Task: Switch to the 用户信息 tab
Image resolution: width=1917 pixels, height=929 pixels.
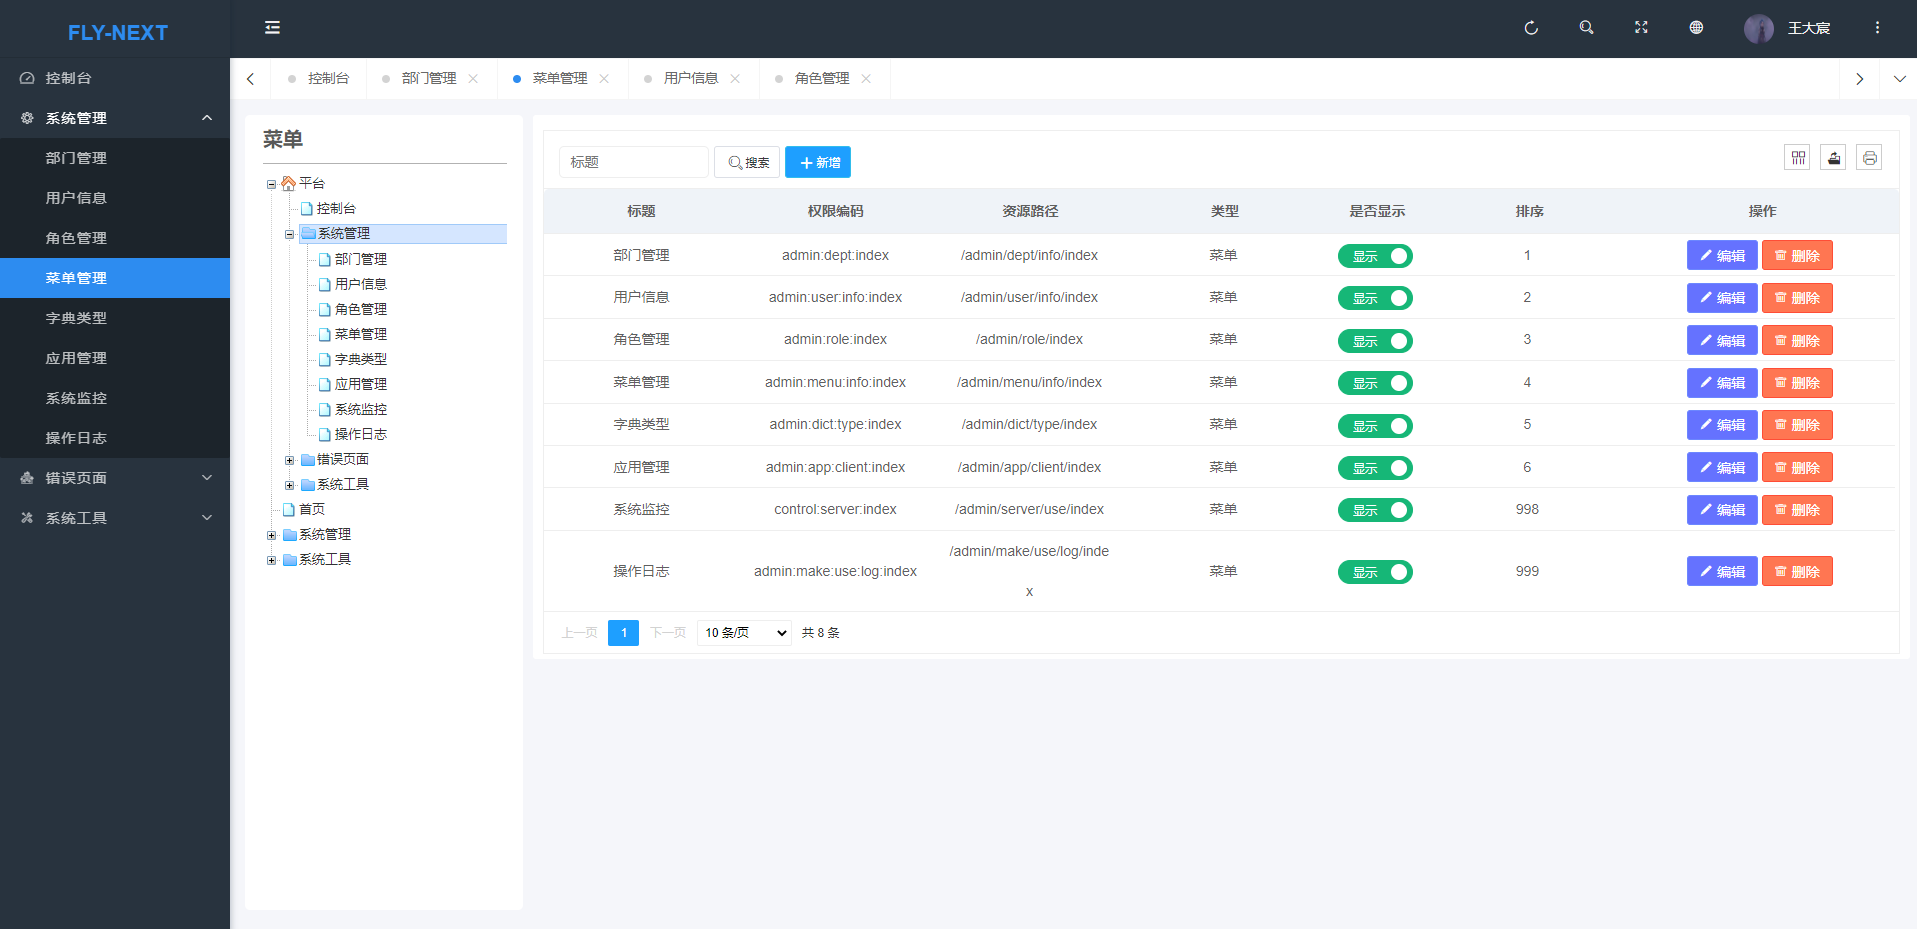Action: click(x=690, y=78)
